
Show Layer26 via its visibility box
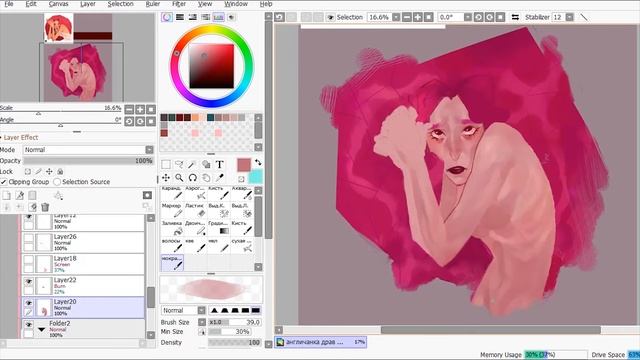pyautogui.click(x=29, y=238)
